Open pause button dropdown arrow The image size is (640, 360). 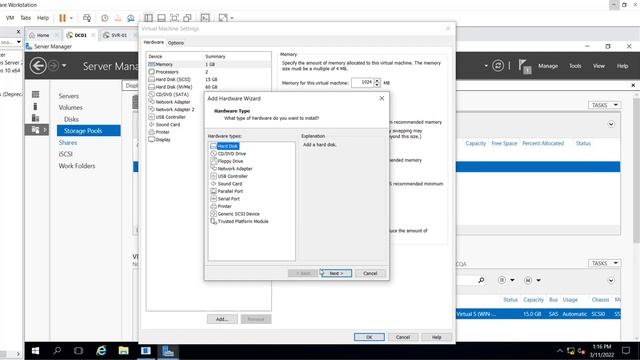tap(71, 18)
